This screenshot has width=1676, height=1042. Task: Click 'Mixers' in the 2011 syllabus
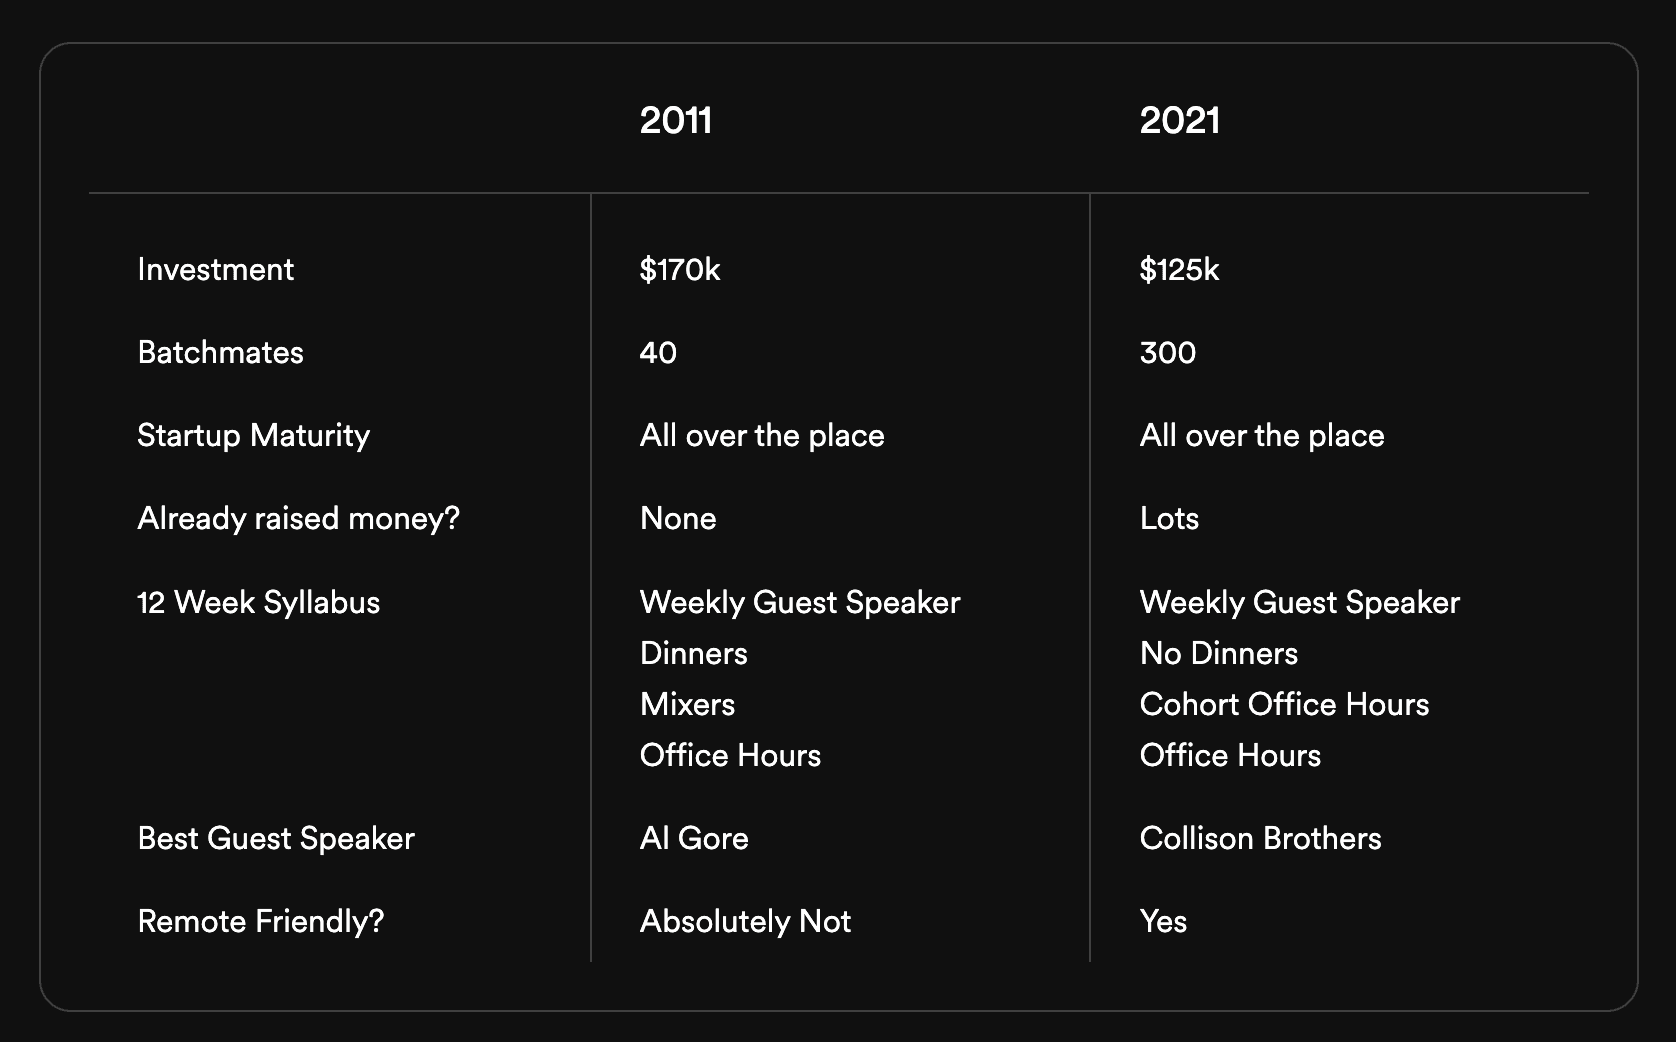point(687,704)
